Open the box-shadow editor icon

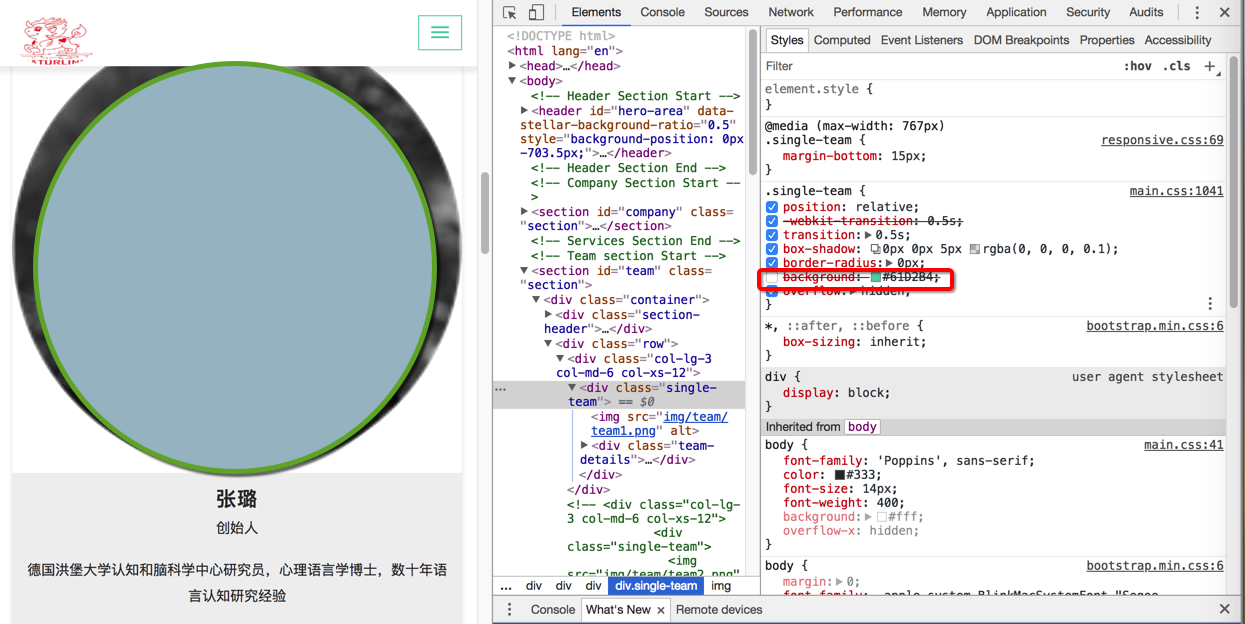click(875, 249)
